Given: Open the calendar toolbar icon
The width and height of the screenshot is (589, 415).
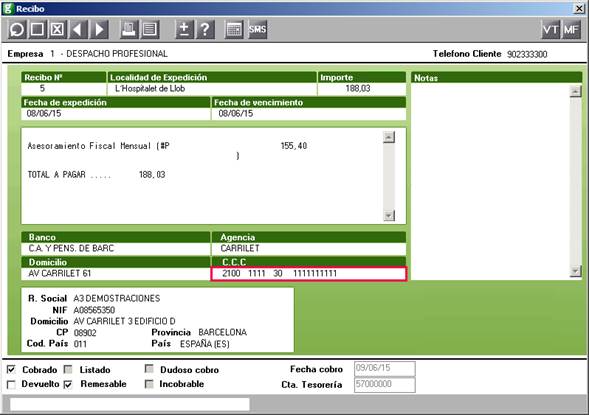Looking at the screenshot, I should coord(234,29).
